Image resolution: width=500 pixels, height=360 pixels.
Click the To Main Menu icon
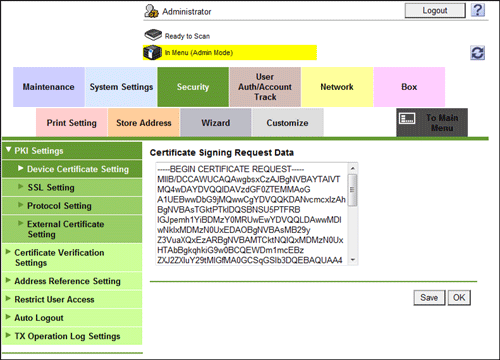point(407,118)
